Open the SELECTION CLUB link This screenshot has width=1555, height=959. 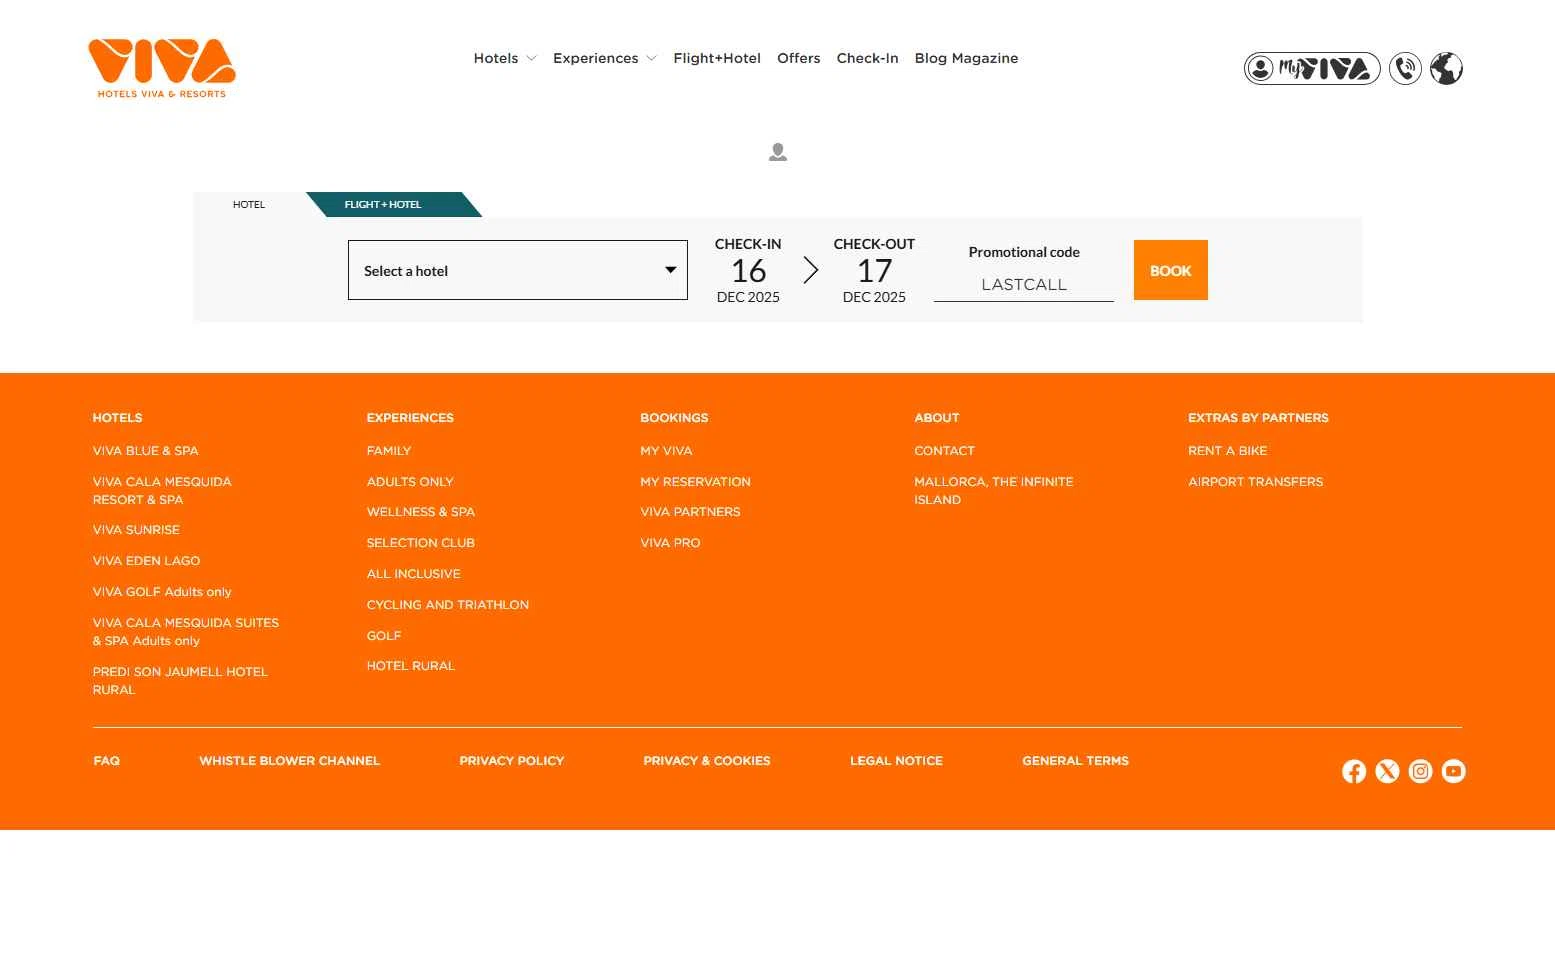(x=421, y=543)
